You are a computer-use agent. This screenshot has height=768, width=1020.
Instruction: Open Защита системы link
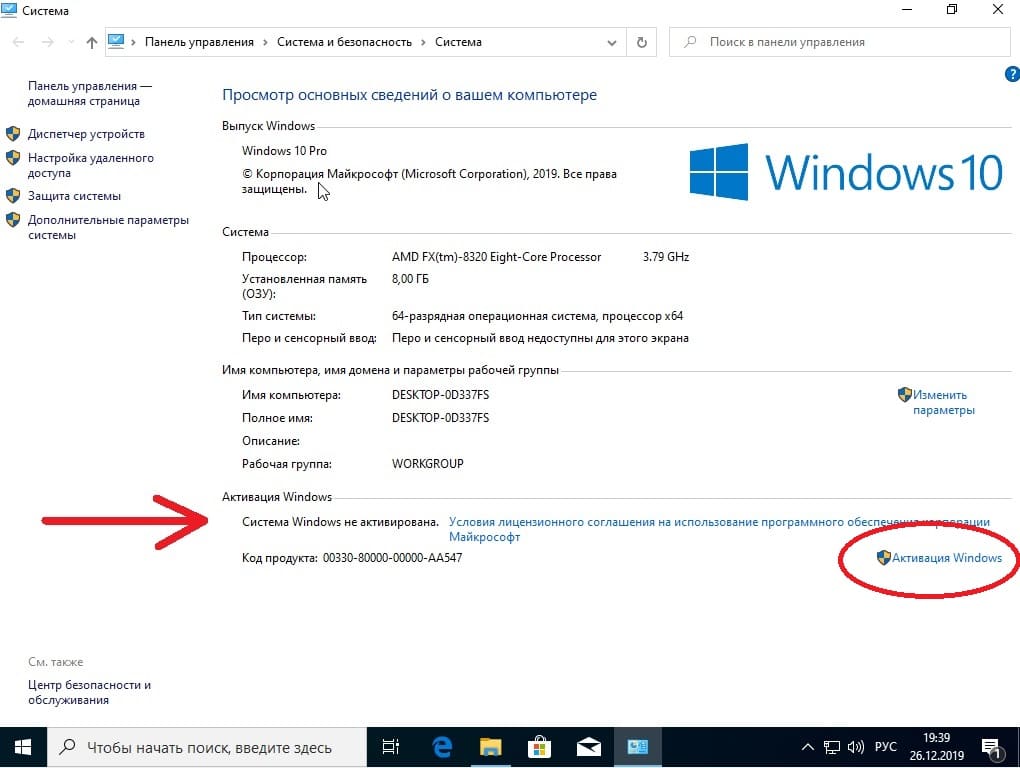(74, 196)
